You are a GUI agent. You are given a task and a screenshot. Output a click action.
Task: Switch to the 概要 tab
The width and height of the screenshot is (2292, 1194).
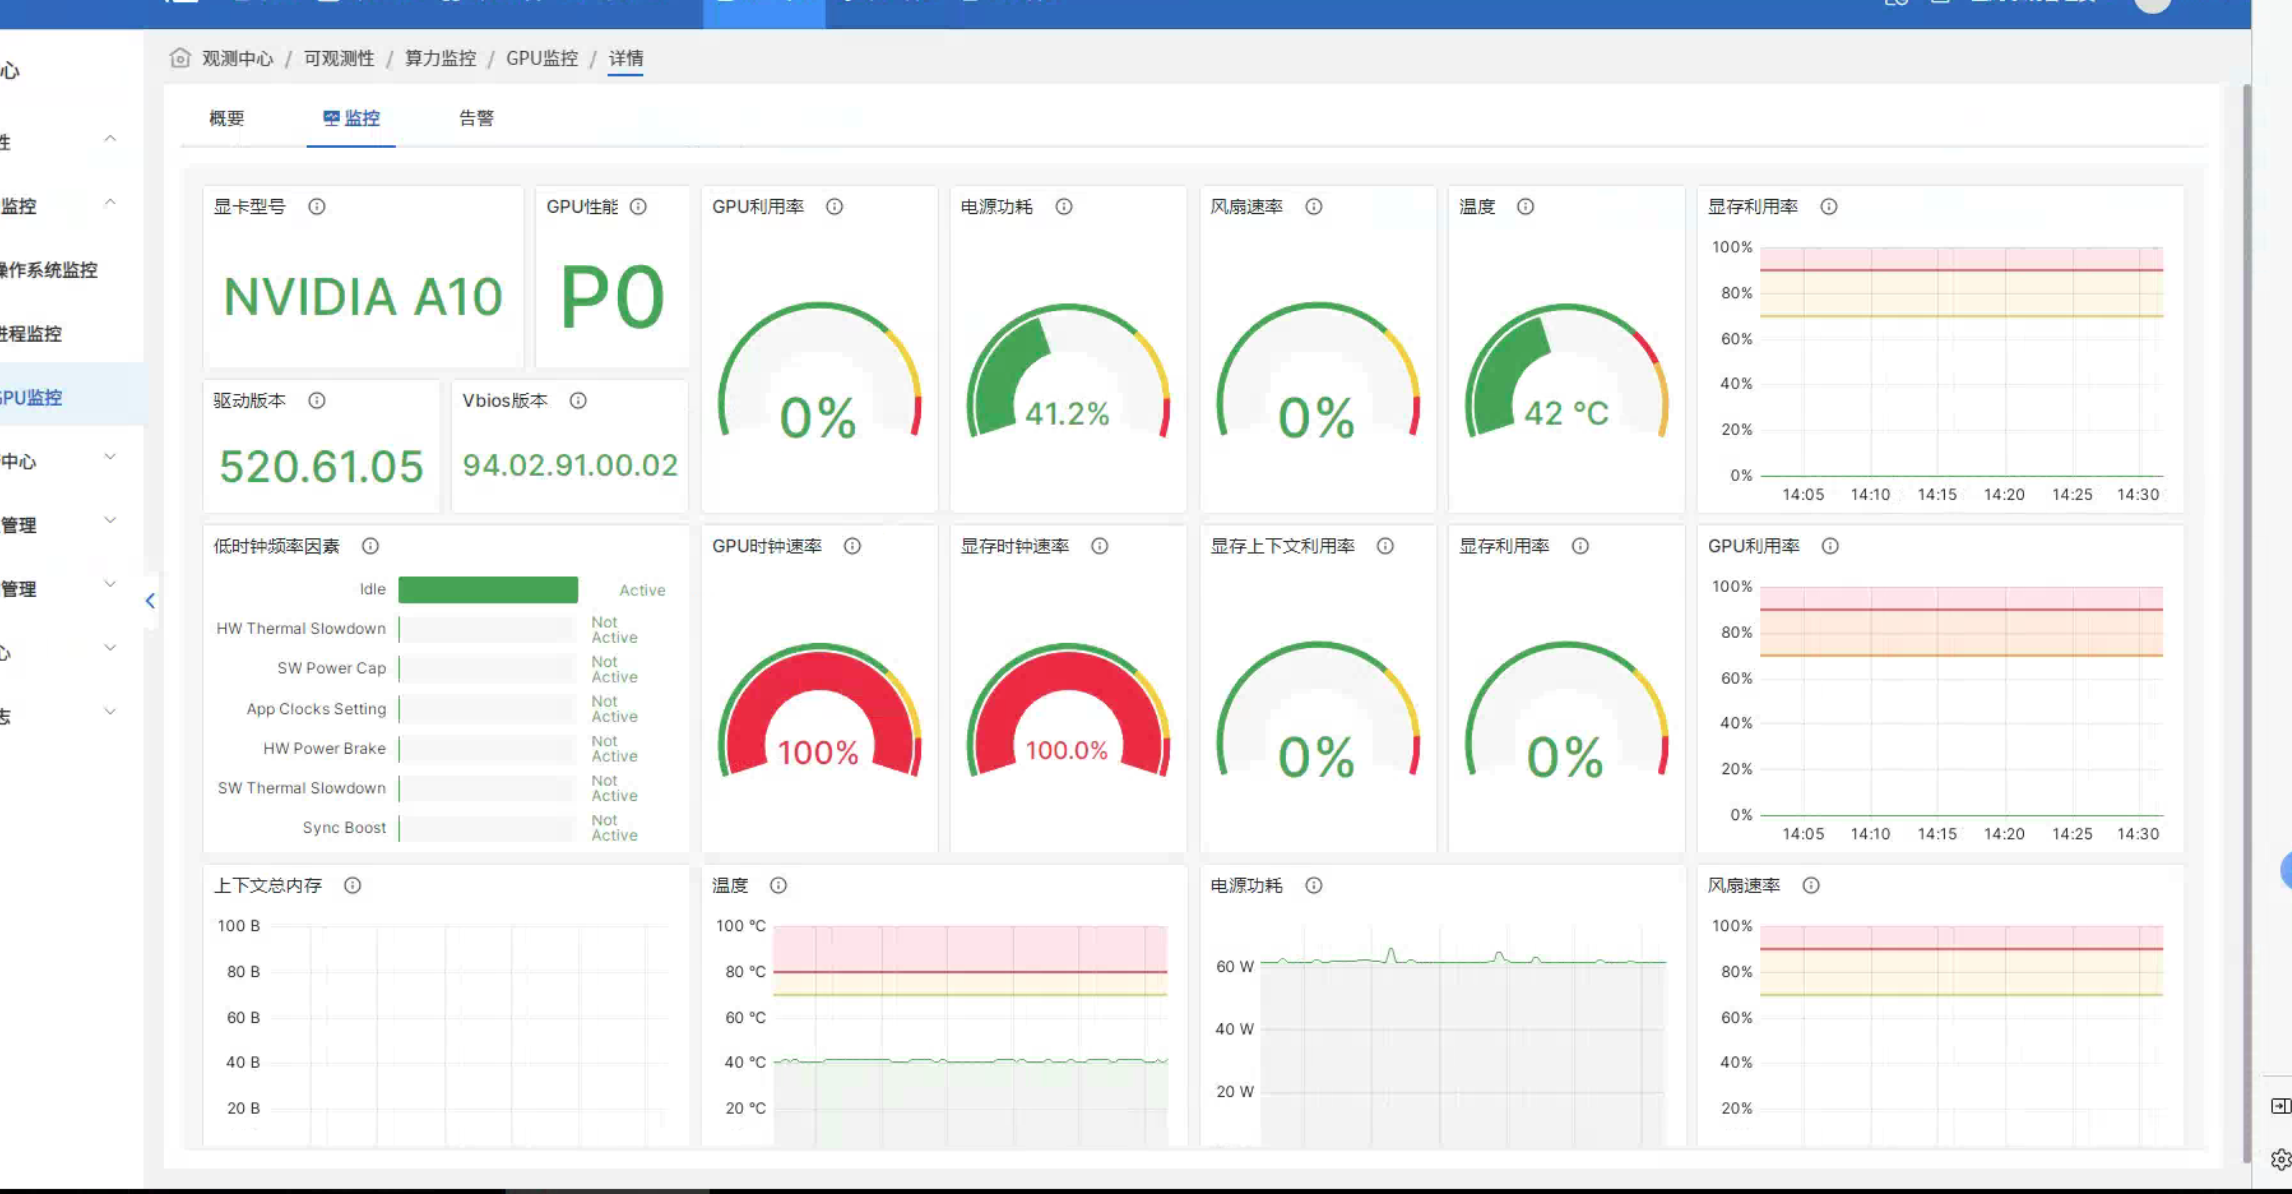click(227, 118)
